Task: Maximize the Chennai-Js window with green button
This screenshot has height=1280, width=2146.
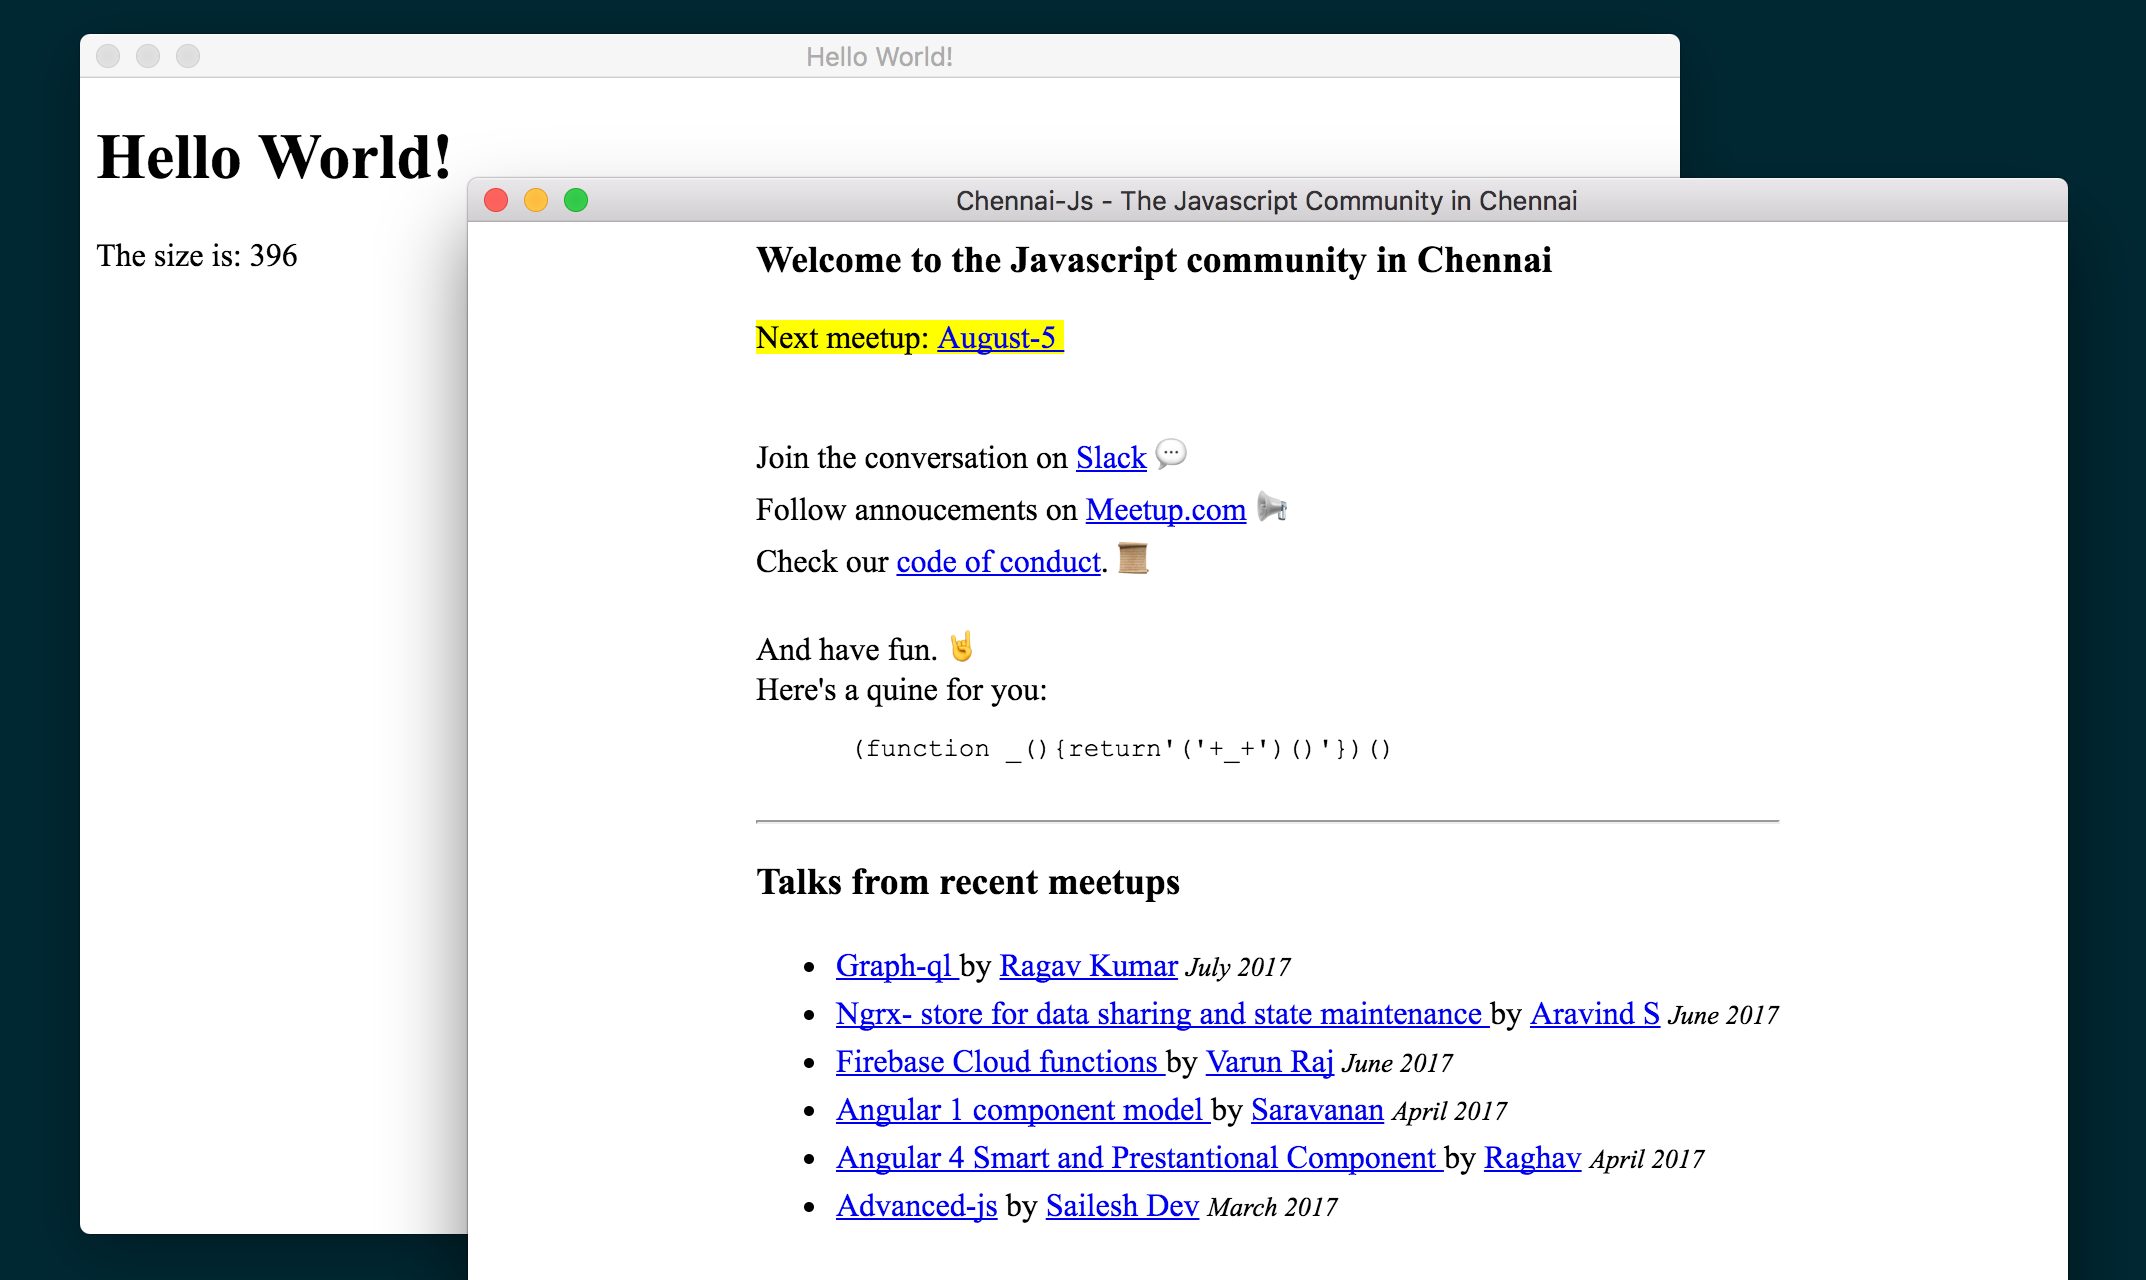Action: pos(576,201)
